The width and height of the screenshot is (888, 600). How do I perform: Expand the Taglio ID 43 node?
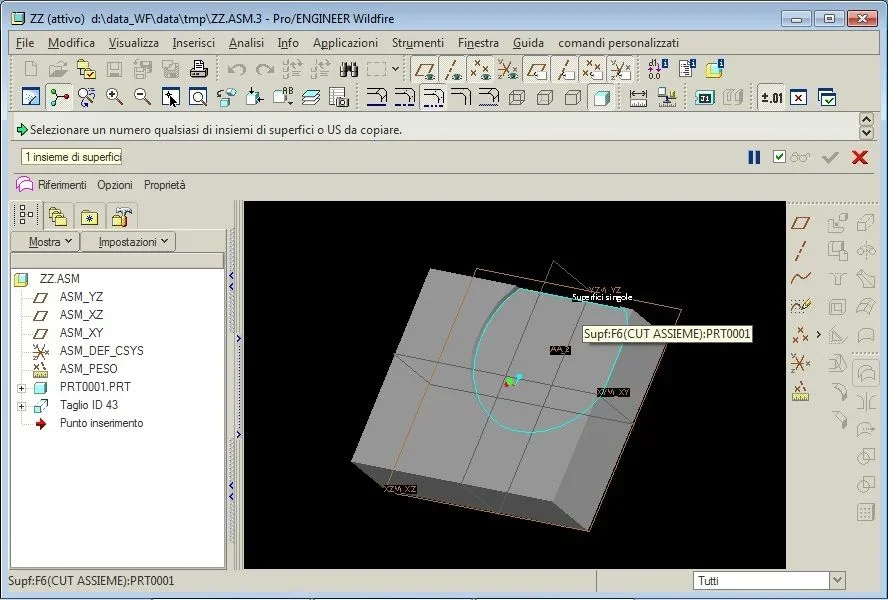22,406
